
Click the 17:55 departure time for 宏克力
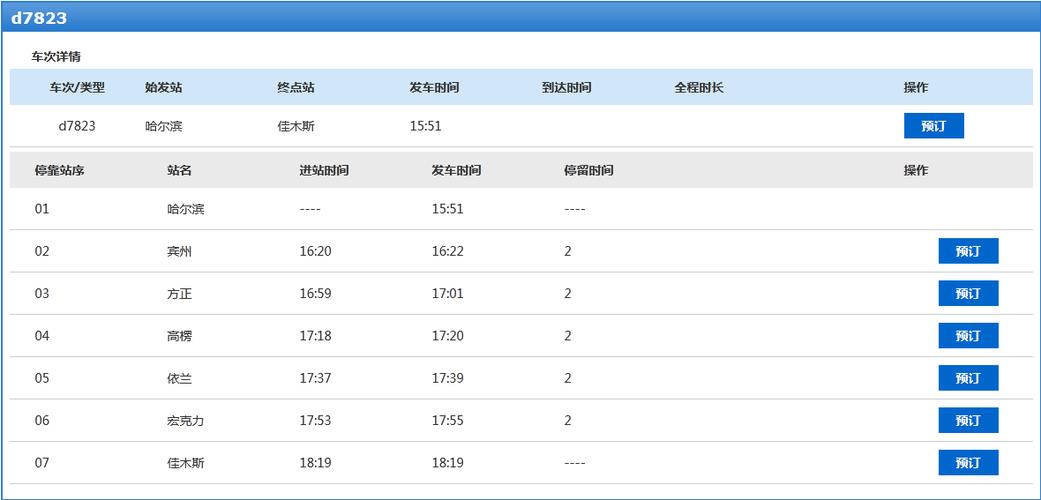click(447, 421)
